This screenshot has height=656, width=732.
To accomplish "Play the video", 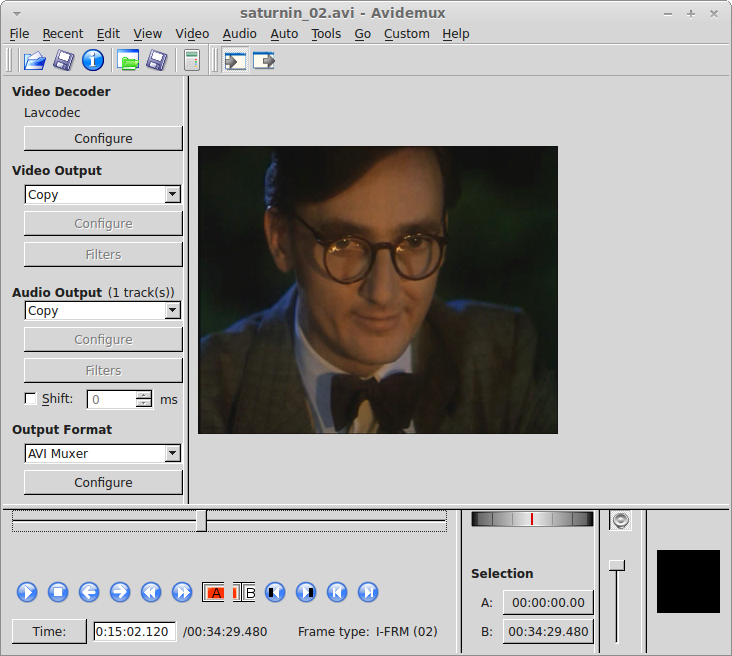I will coord(27,593).
